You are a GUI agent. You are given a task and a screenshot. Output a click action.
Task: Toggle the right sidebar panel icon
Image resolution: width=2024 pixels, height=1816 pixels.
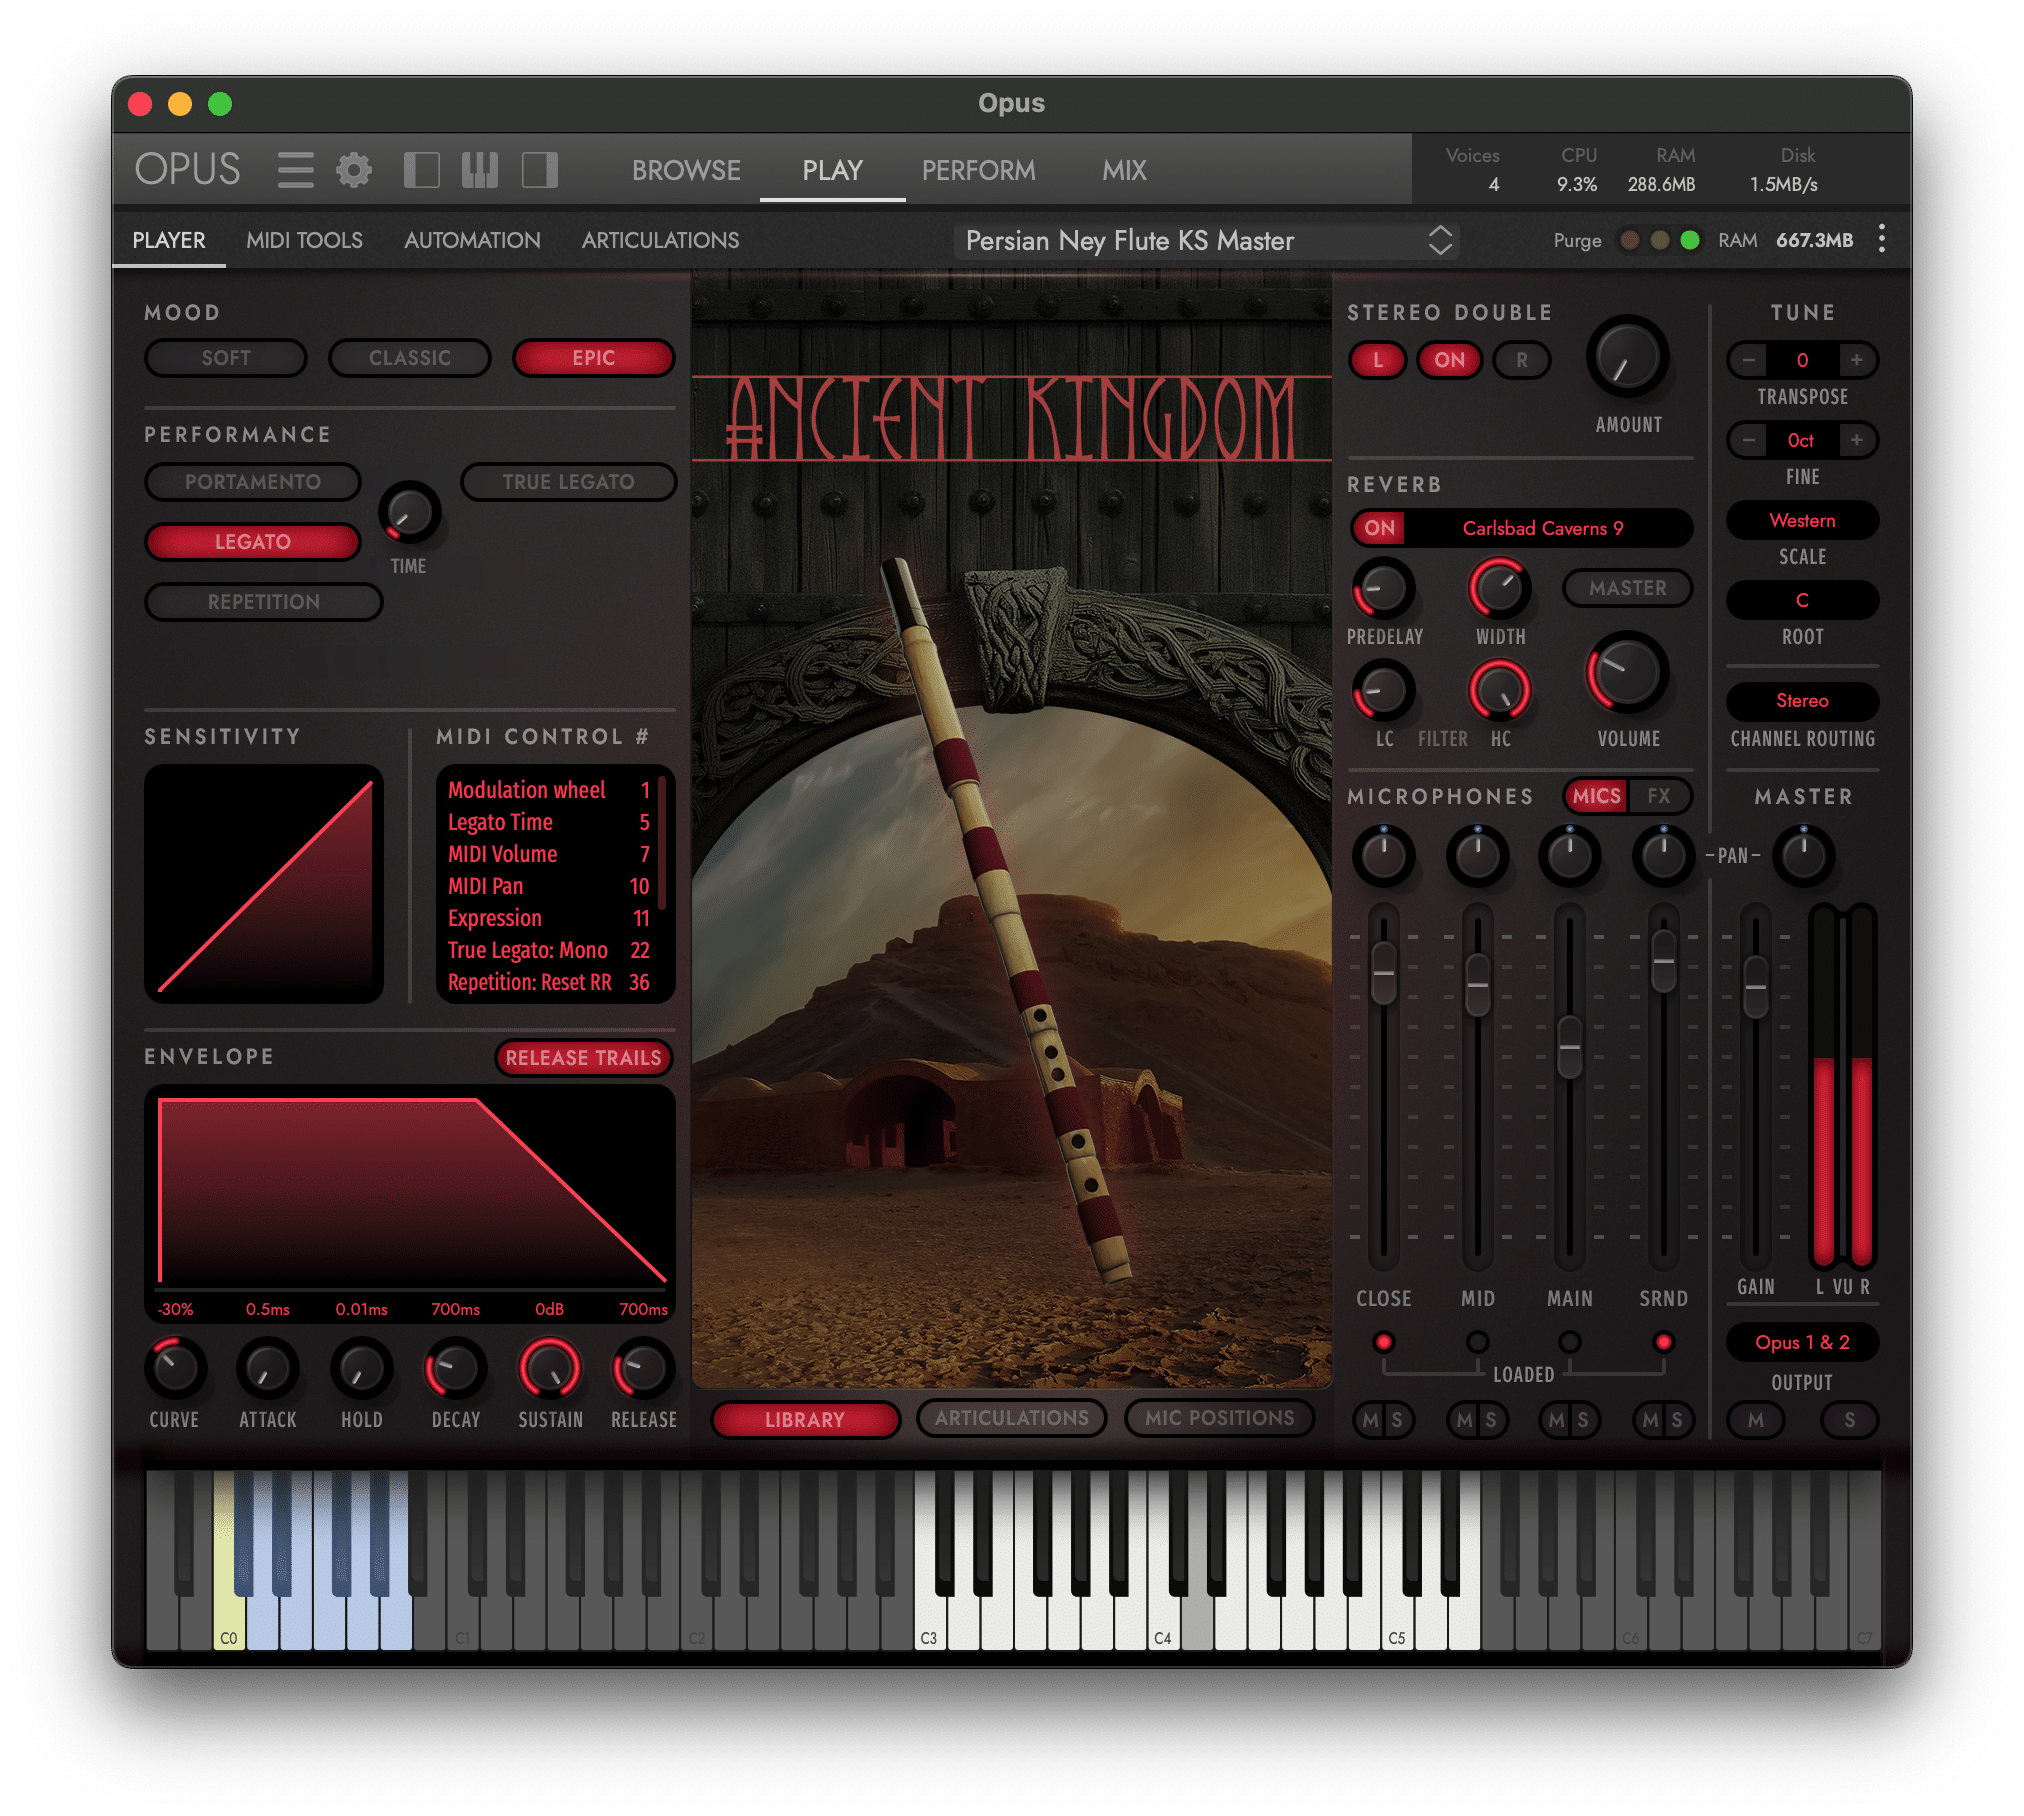point(540,170)
